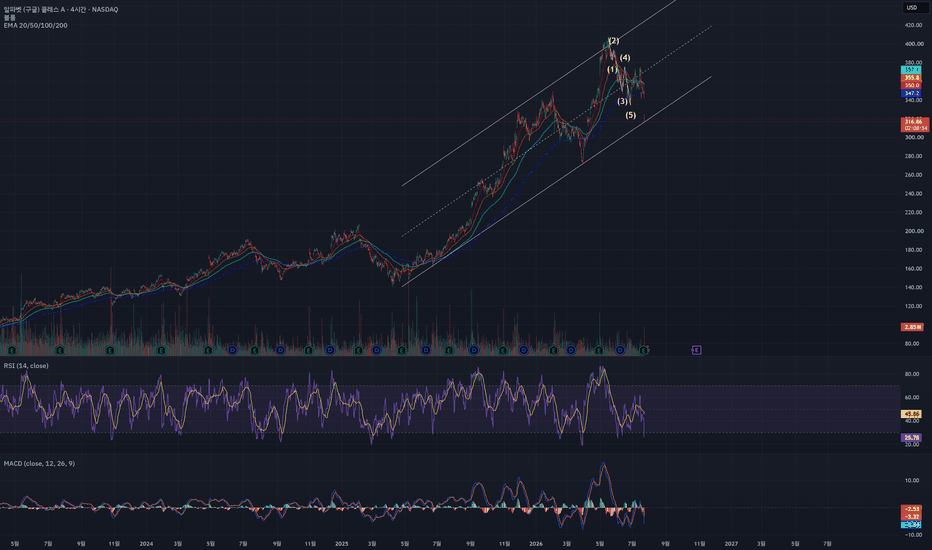Select the RSI (14, close) indicator label
This screenshot has height=550, width=932.
[x=26, y=366]
